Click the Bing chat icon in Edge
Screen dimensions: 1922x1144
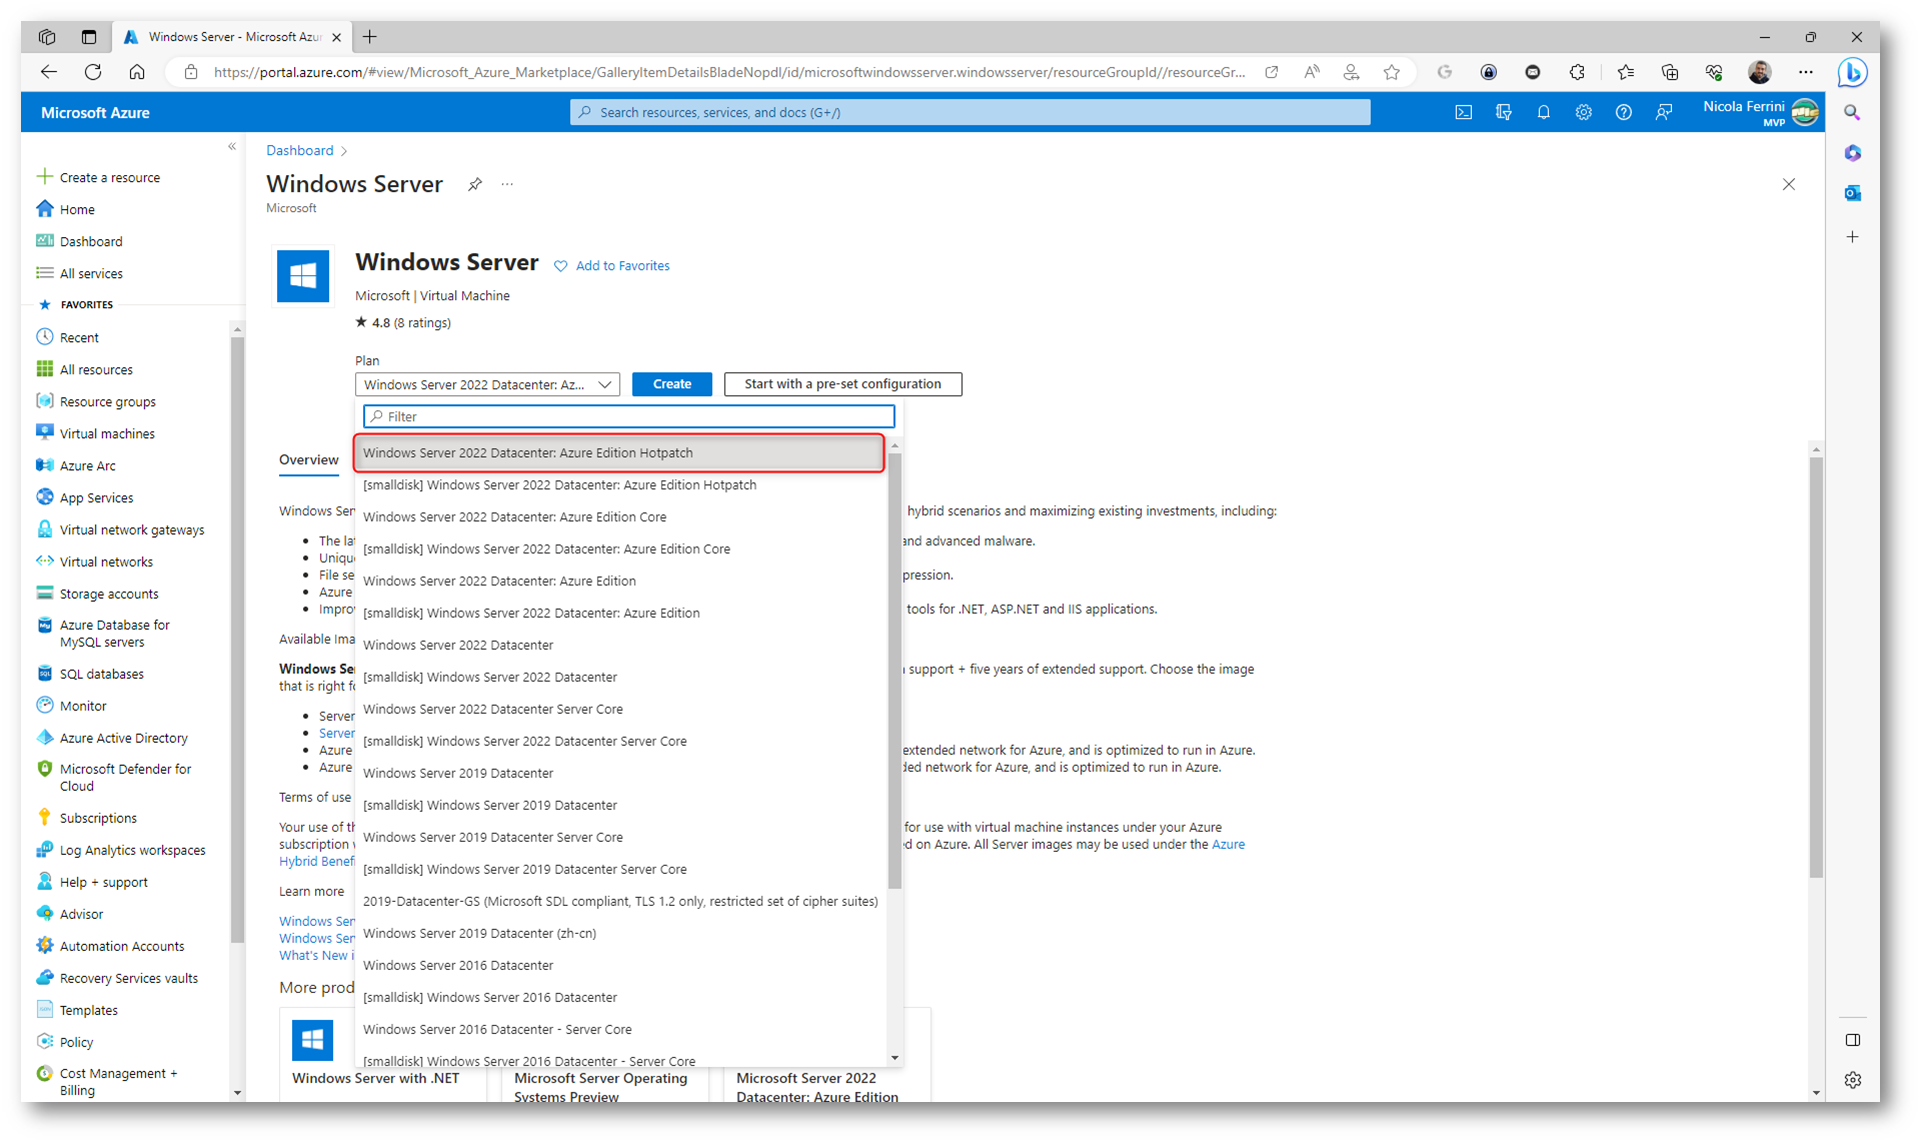[1852, 72]
